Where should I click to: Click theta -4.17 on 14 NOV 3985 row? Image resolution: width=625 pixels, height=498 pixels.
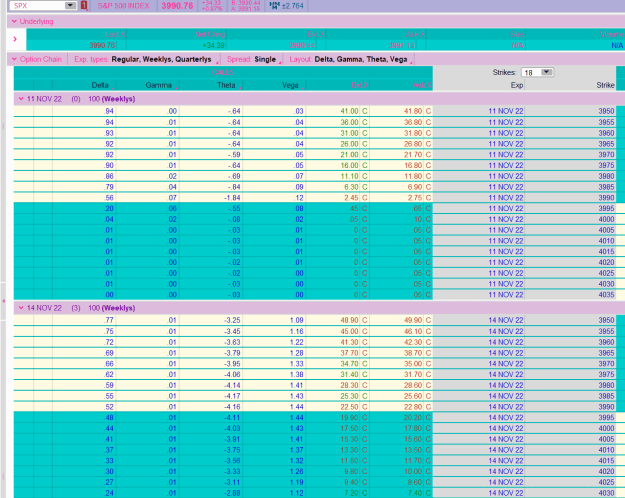point(232,396)
